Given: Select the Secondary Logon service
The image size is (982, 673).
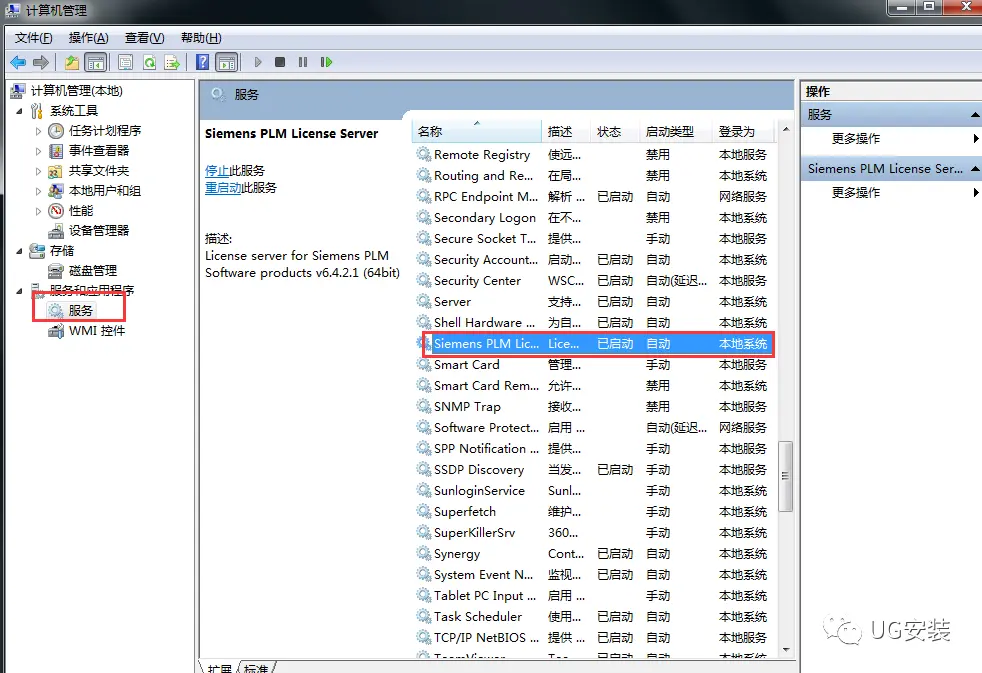Looking at the screenshot, I should [595, 218].
